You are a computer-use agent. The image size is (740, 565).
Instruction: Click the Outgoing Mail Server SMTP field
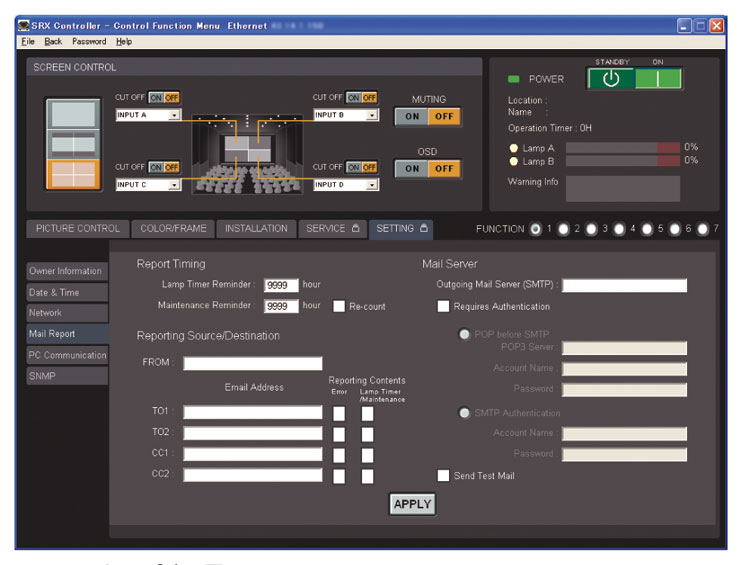pos(625,285)
